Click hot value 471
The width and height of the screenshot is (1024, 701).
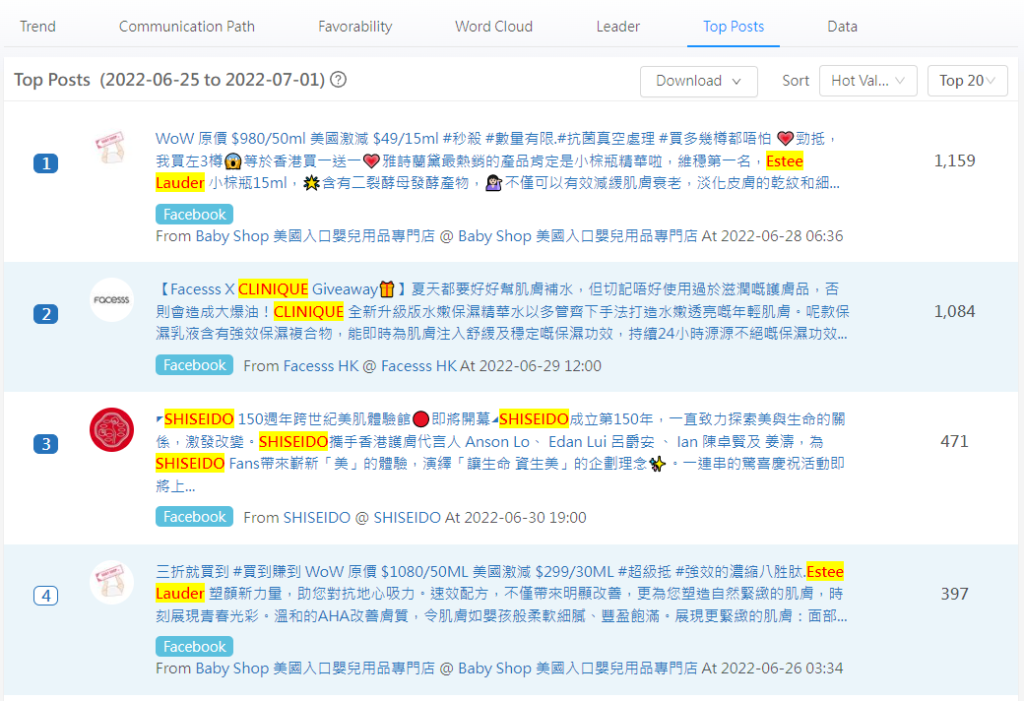click(x=954, y=442)
